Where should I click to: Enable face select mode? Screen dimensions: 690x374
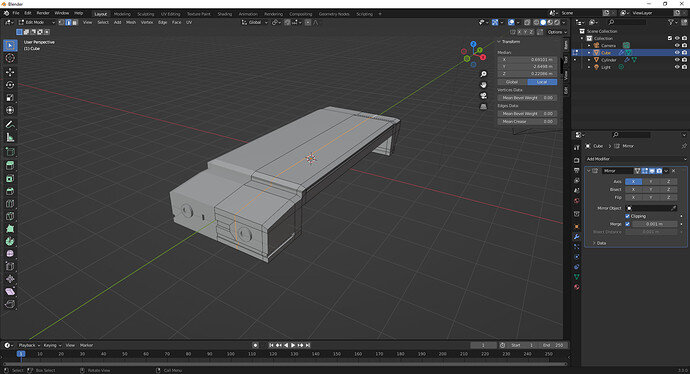click(x=75, y=22)
